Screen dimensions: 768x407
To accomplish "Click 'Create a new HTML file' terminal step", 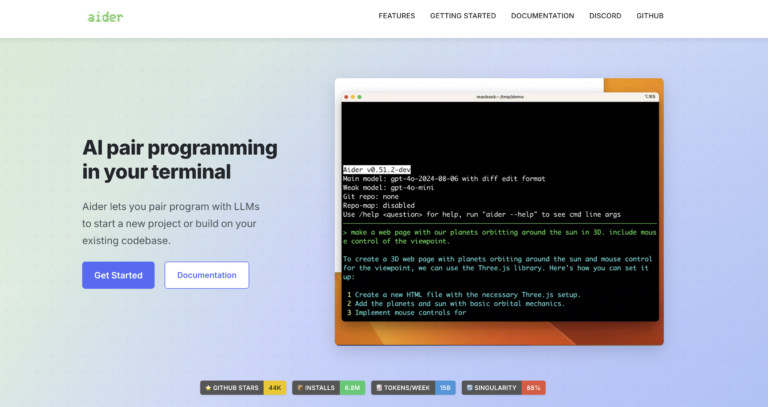I will (x=464, y=295).
